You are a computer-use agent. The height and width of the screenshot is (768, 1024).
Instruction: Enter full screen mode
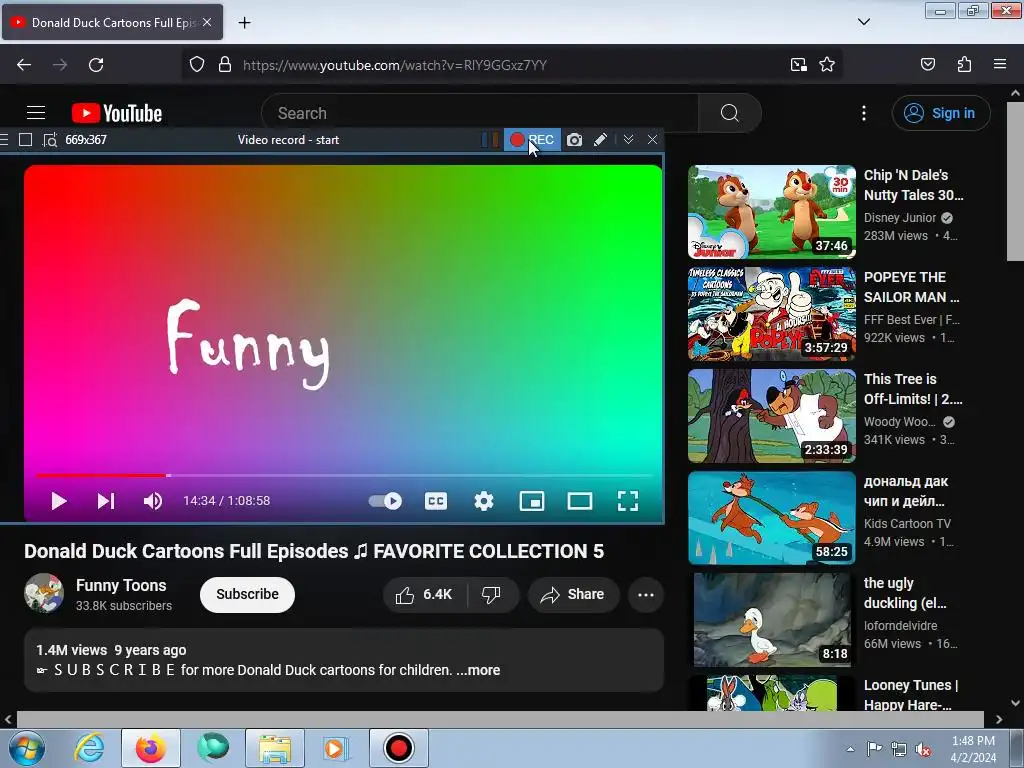(628, 501)
